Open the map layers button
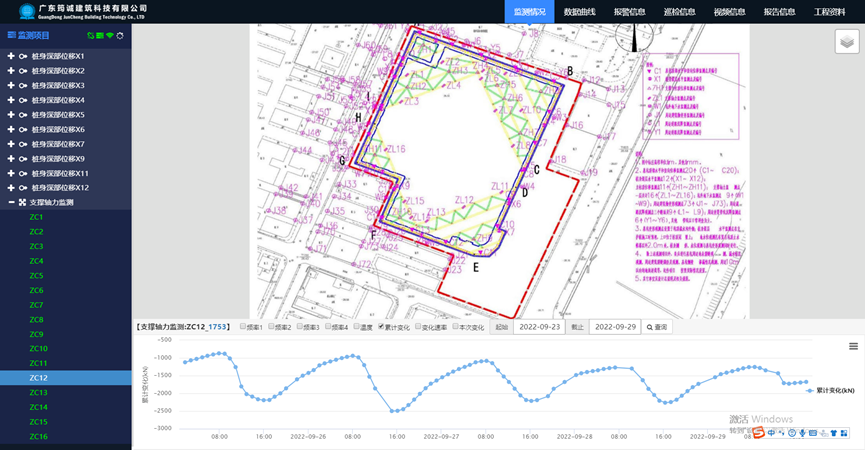 (847, 41)
